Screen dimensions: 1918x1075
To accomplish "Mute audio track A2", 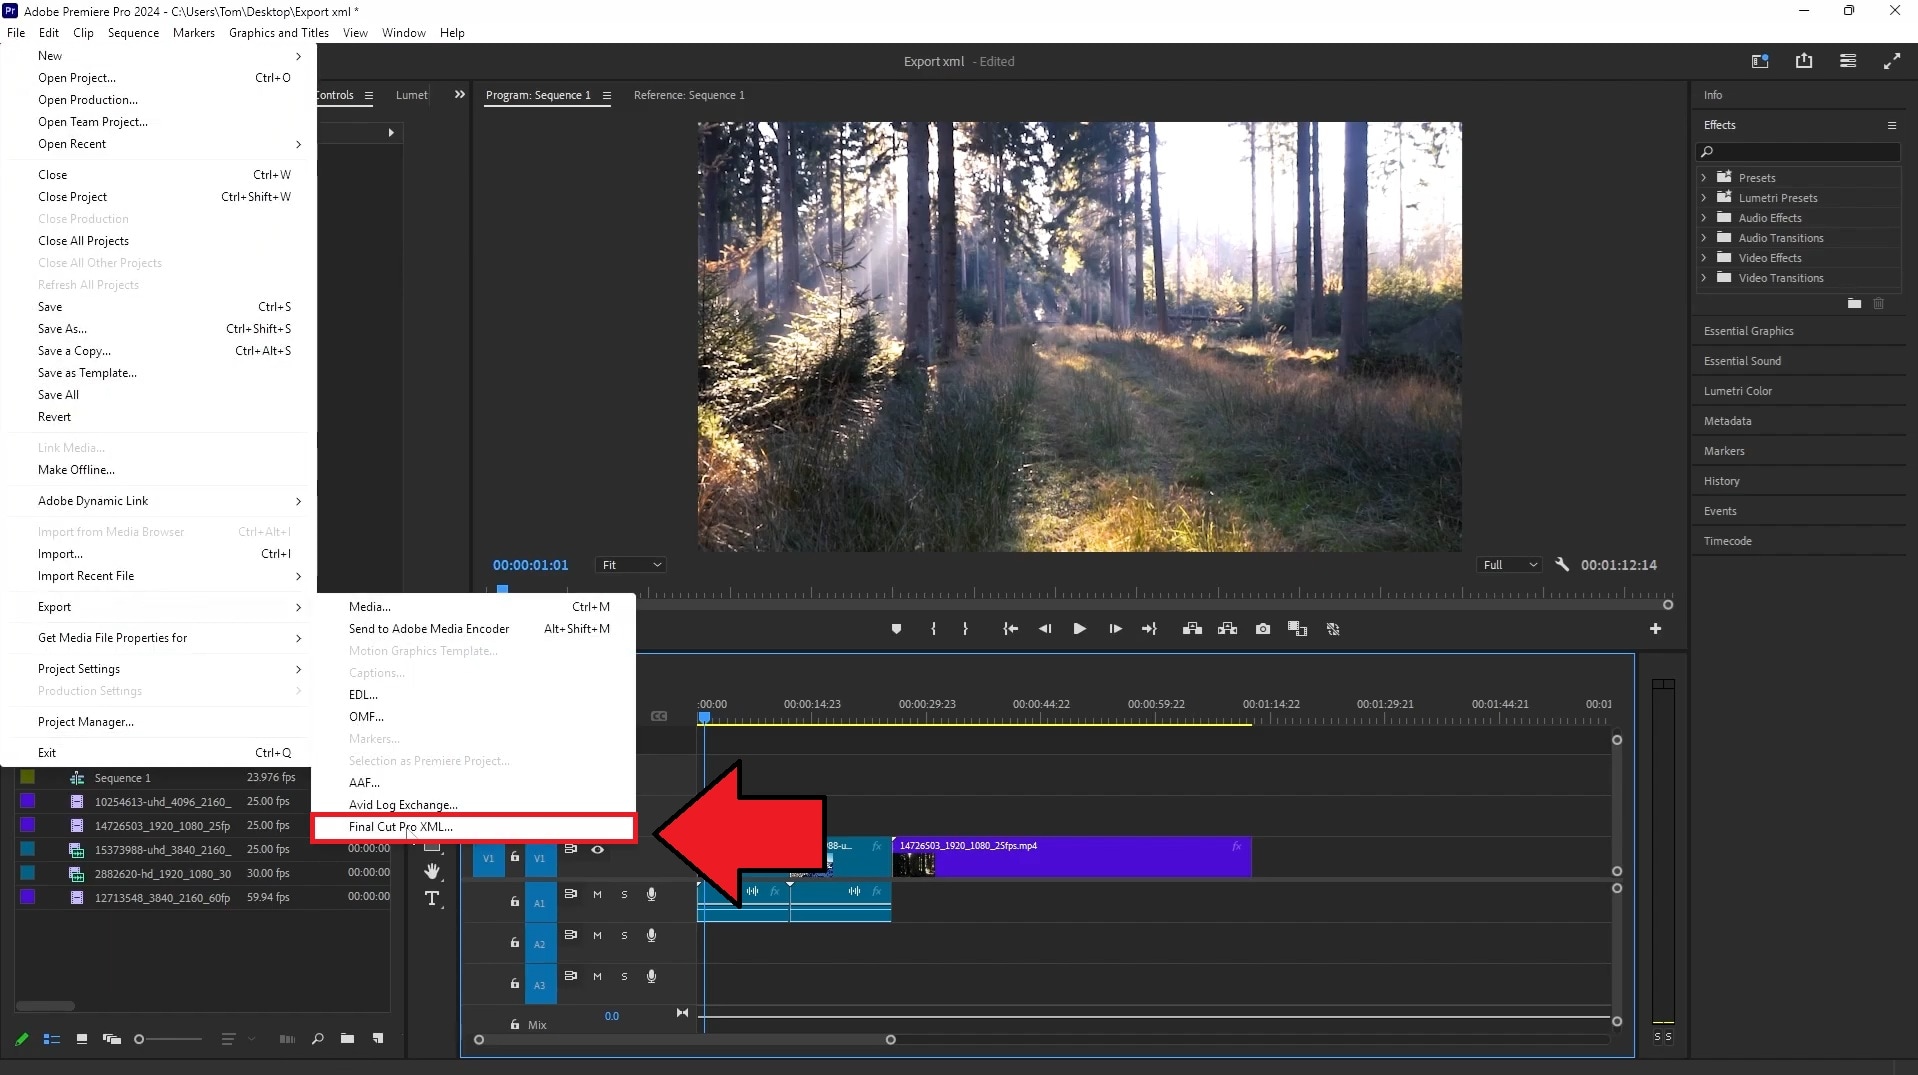I will coord(597,936).
